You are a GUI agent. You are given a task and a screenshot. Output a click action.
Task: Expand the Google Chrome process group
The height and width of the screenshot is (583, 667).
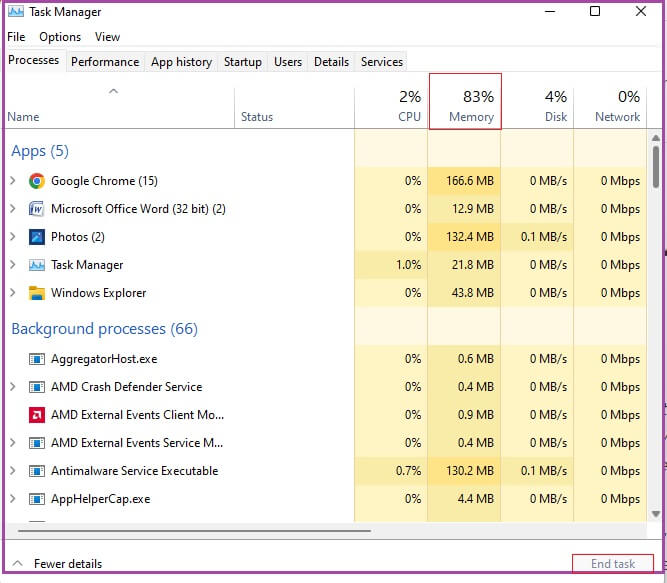(x=13, y=181)
